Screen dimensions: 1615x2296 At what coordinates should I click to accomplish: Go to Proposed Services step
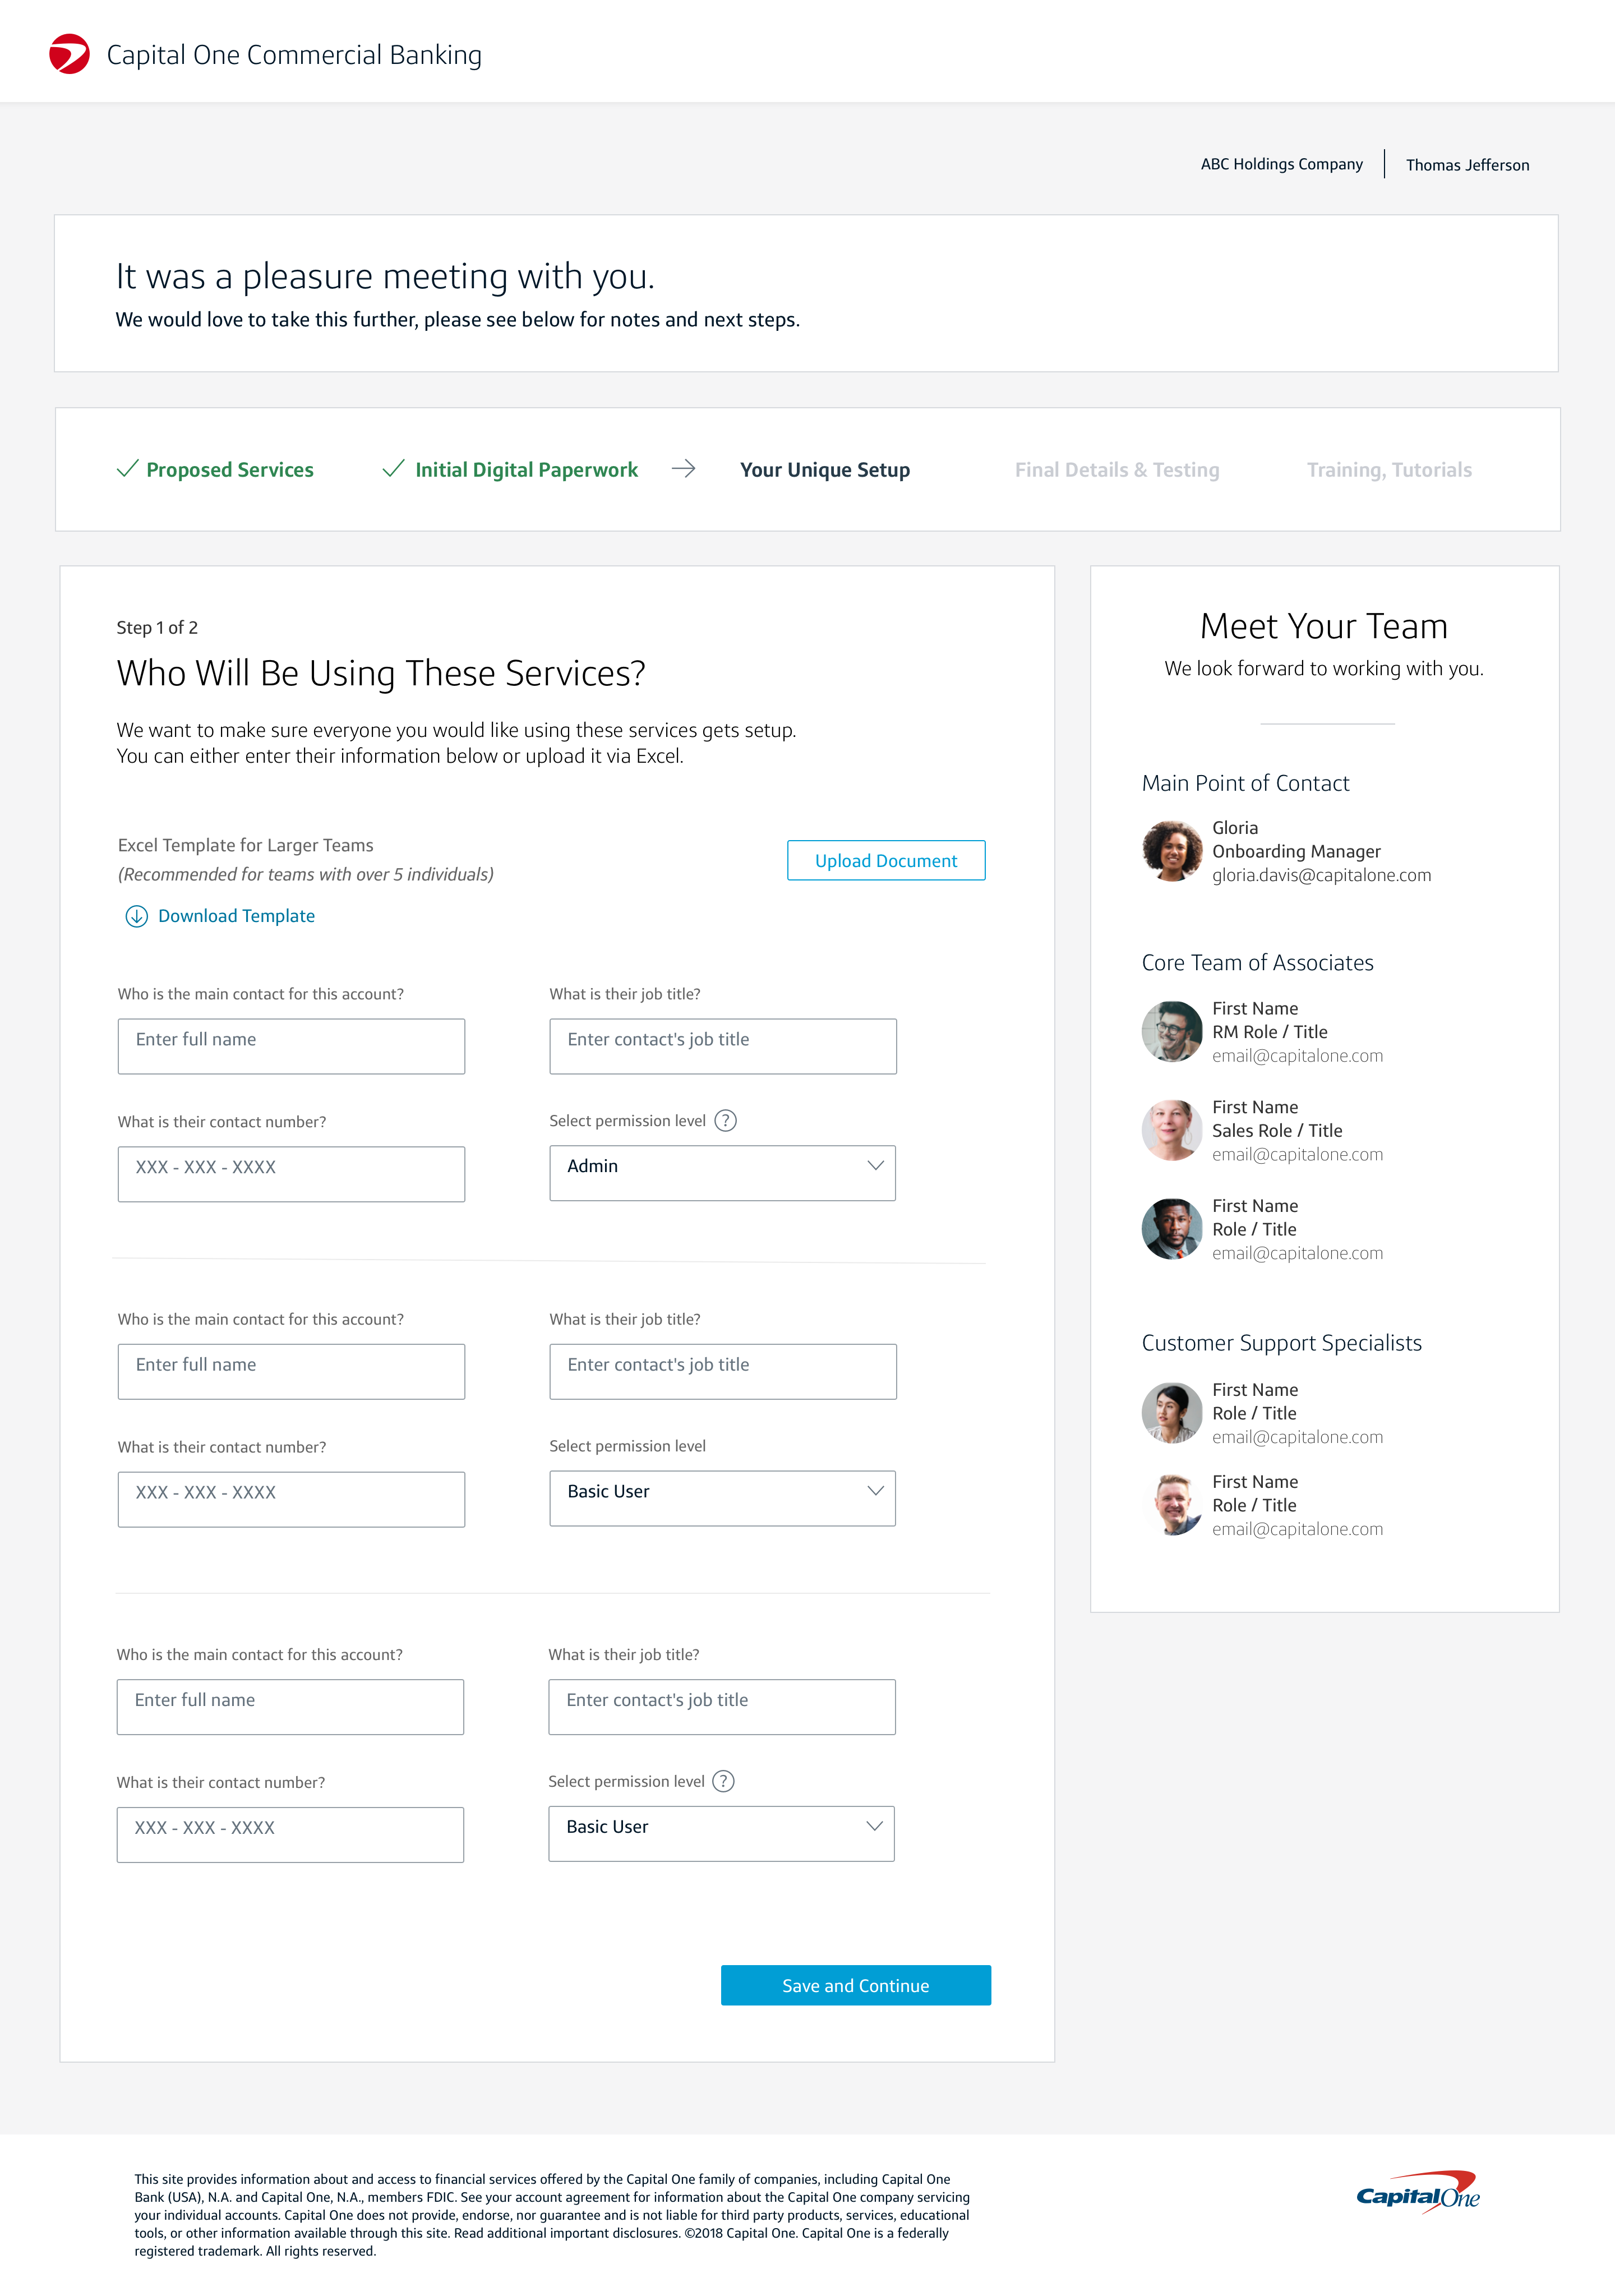click(x=229, y=470)
